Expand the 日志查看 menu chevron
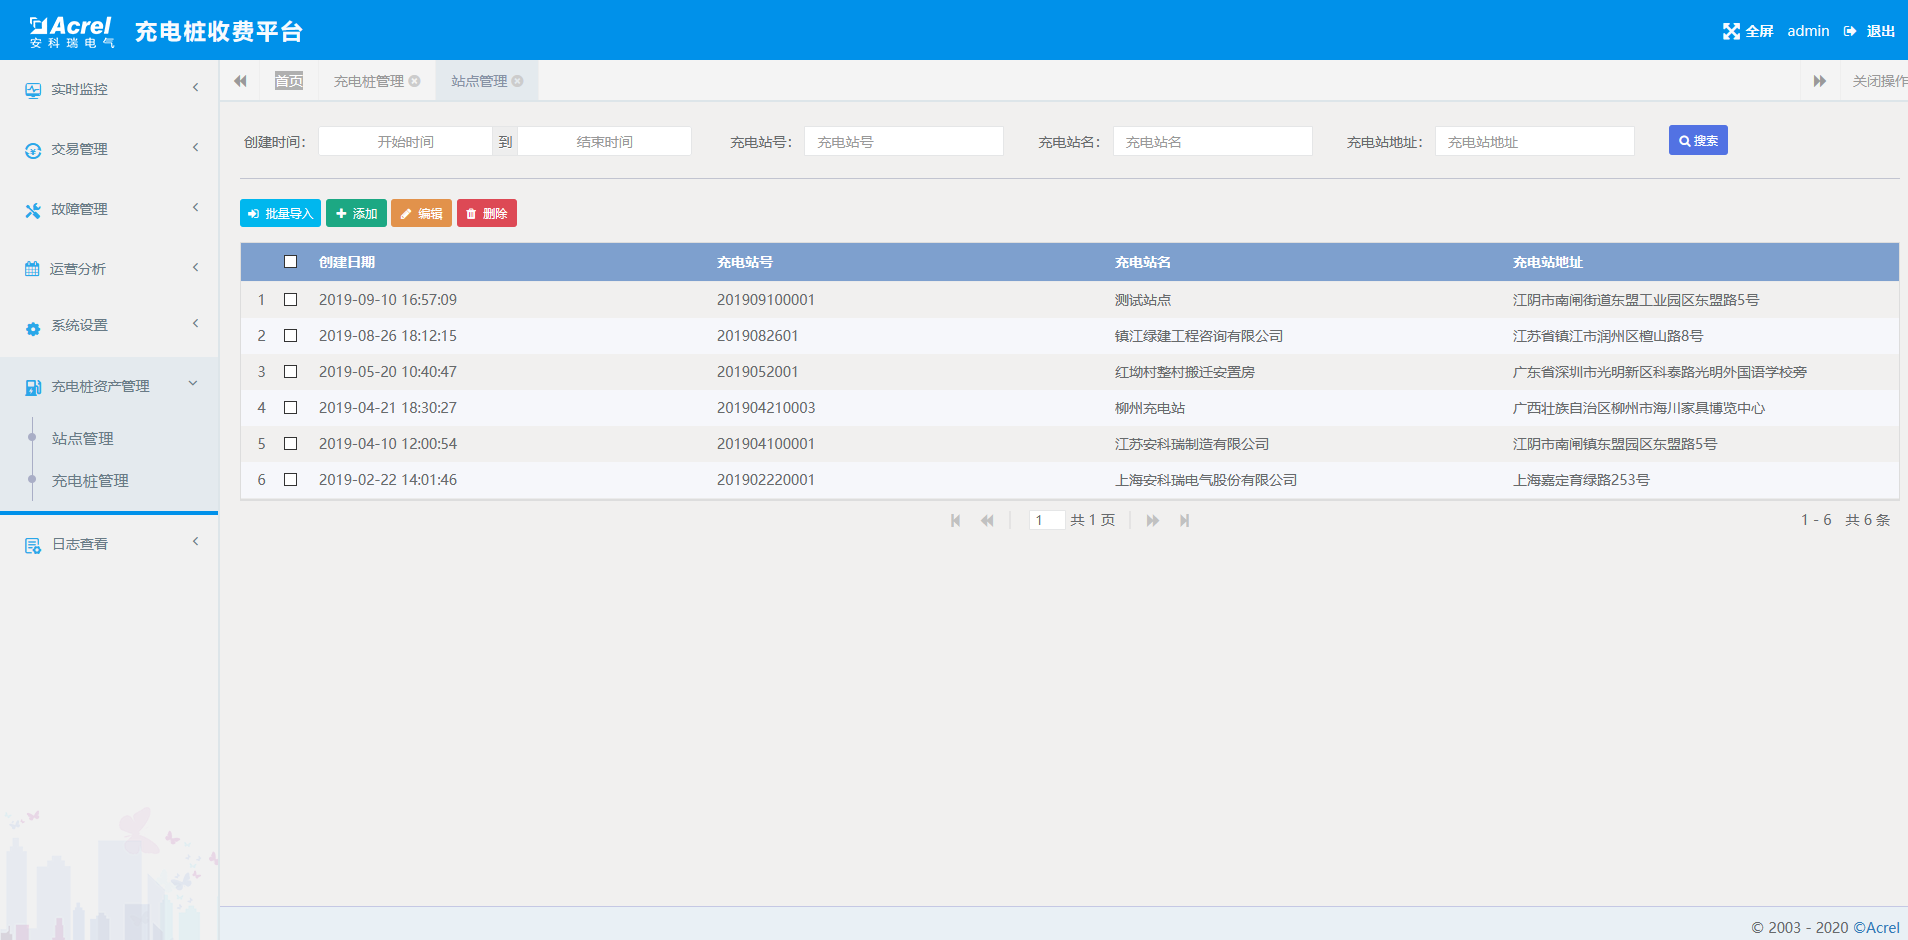 [195, 541]
